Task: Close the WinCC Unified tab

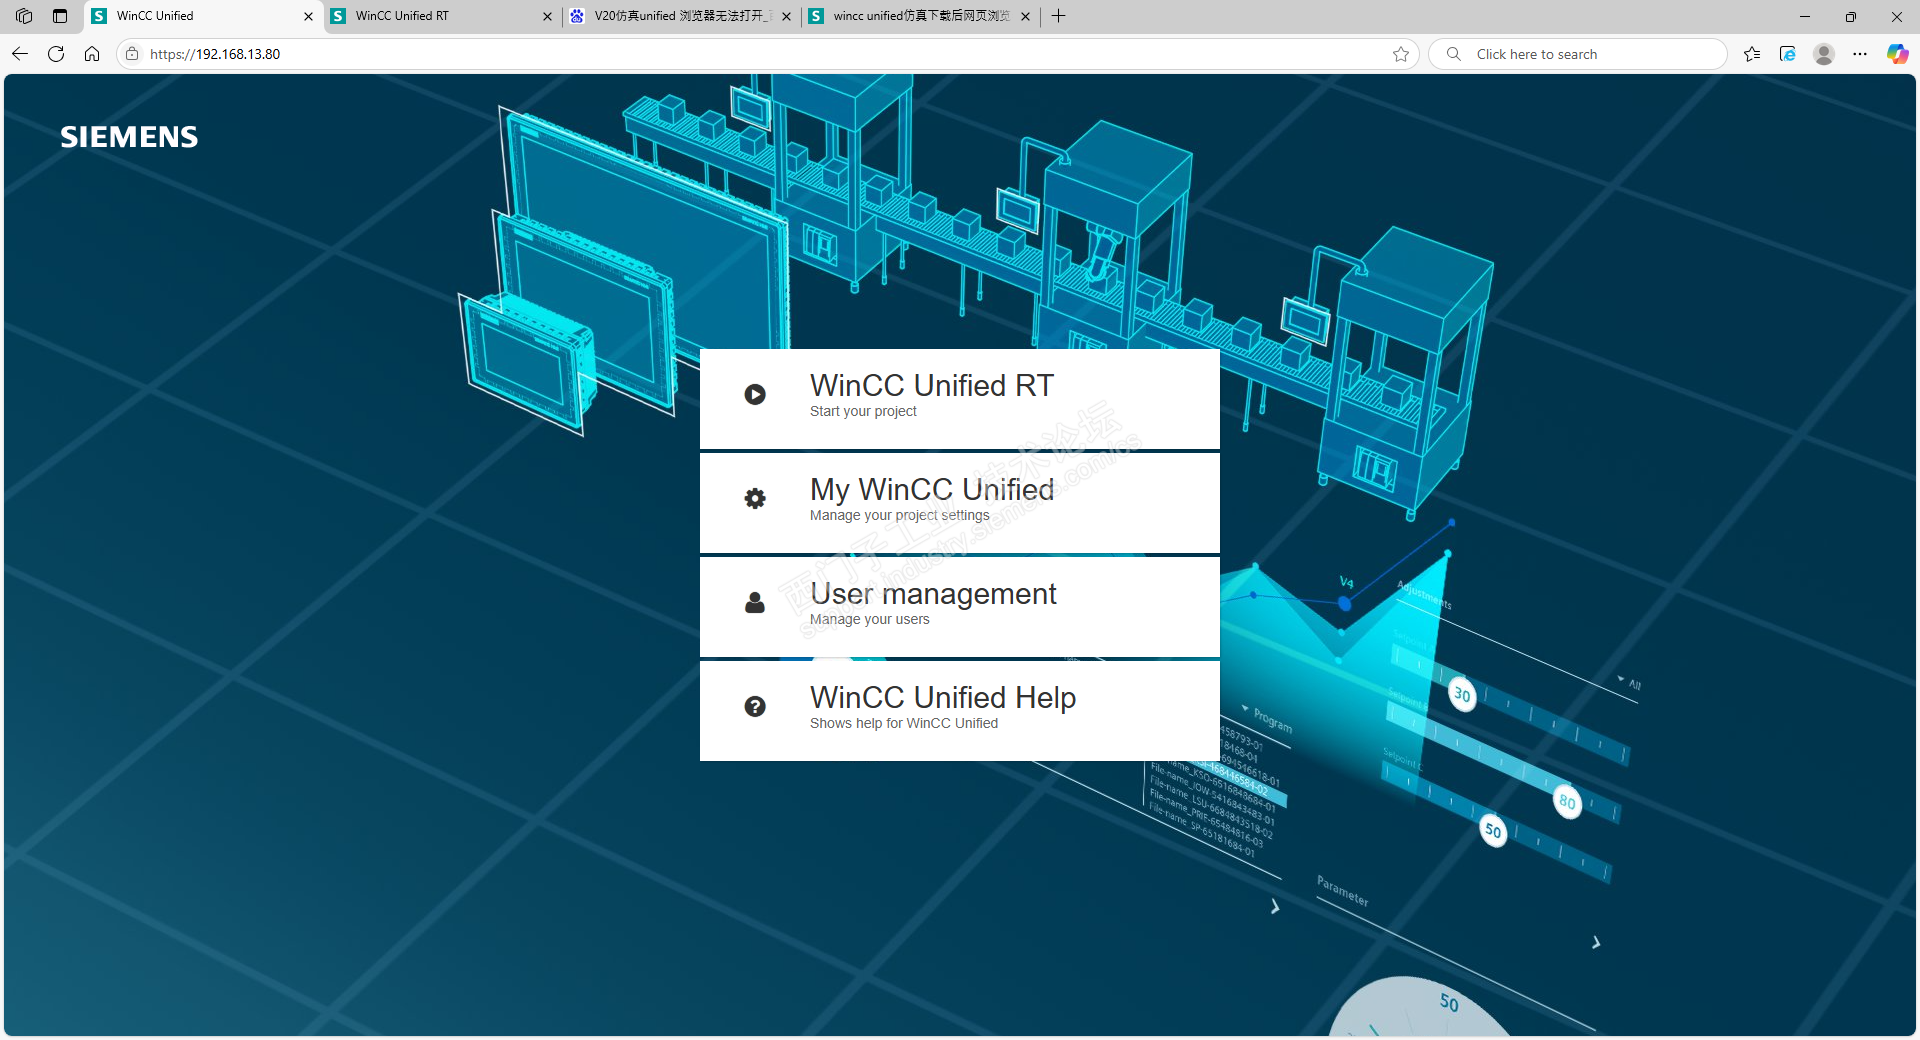Action: 308,16
